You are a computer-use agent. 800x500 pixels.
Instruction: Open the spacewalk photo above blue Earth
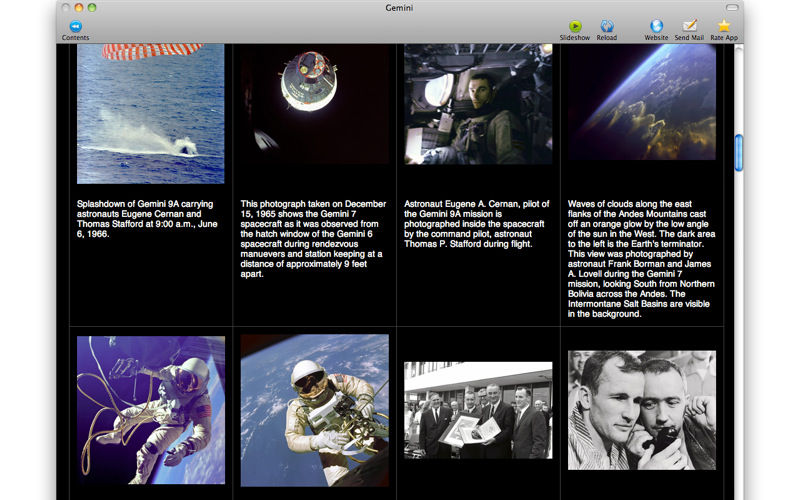point(314,410)
